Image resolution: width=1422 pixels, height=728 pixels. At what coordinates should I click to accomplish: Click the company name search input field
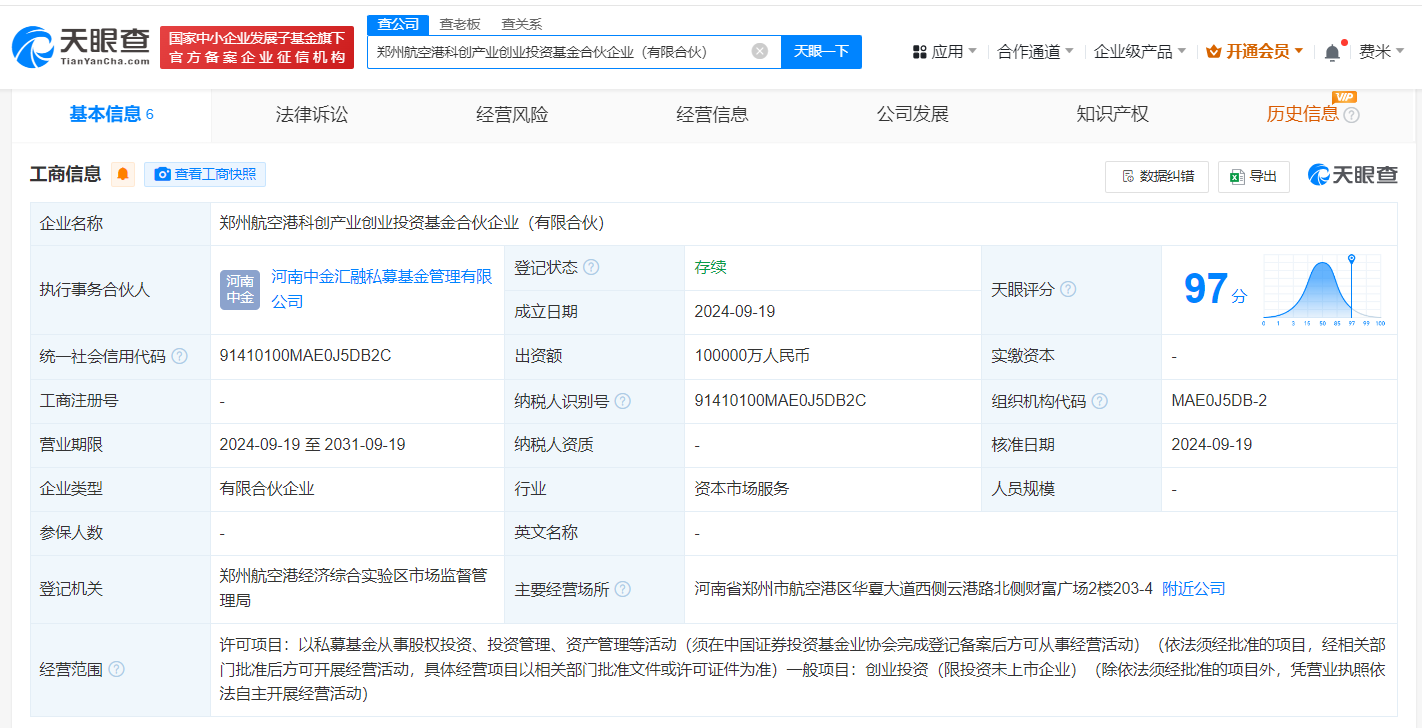pyautogui.click(x=570, y=51)
